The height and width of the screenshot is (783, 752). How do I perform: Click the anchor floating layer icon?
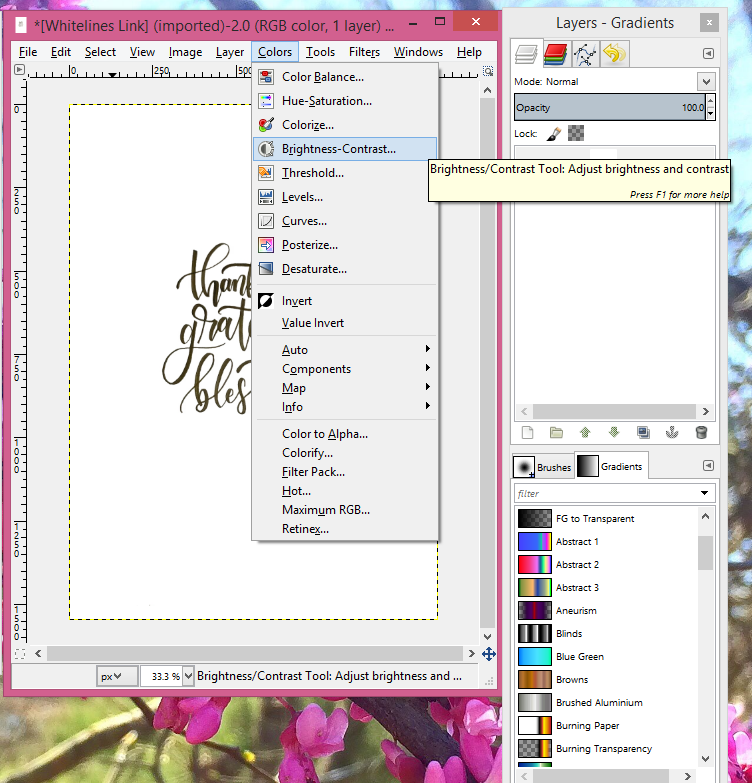click(x=672, y=433)
